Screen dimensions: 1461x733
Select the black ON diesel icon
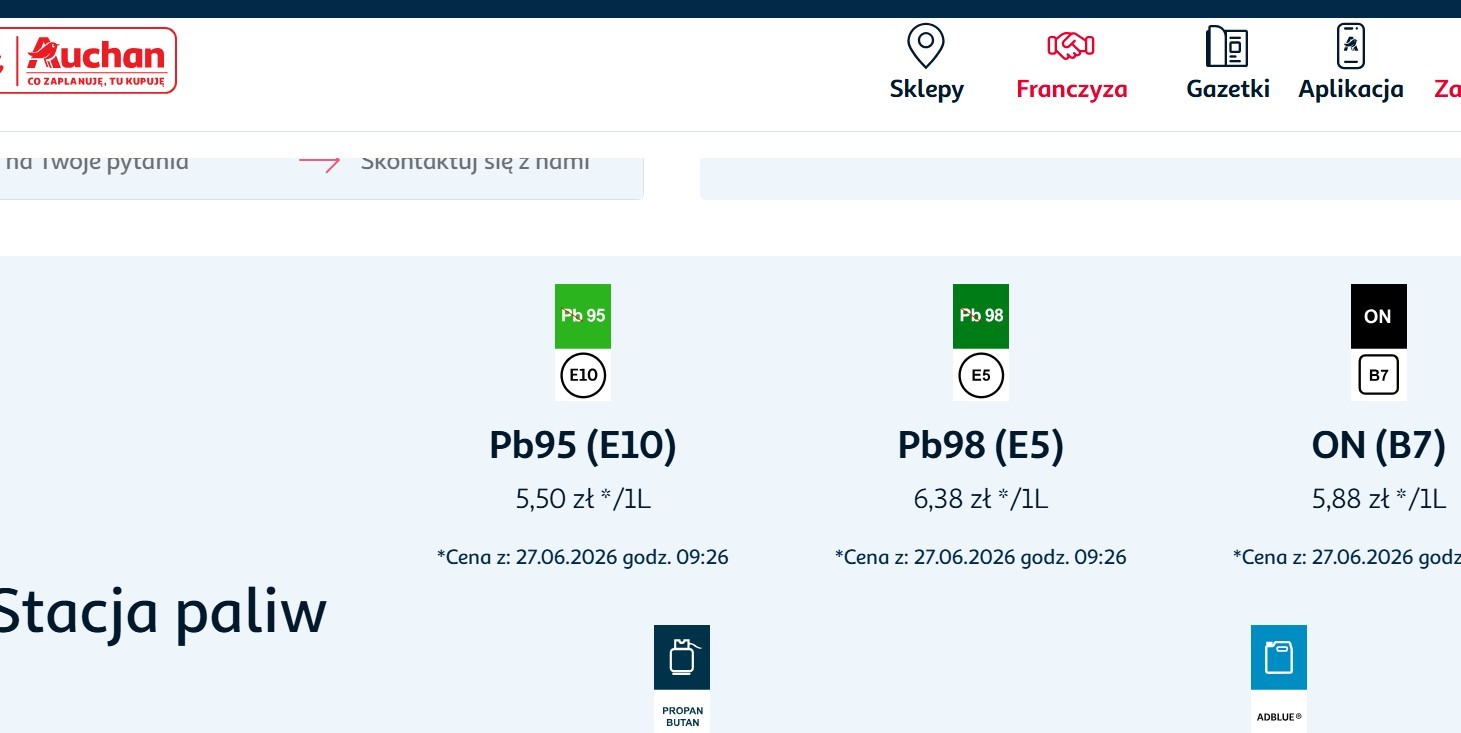pos(1379,316)
